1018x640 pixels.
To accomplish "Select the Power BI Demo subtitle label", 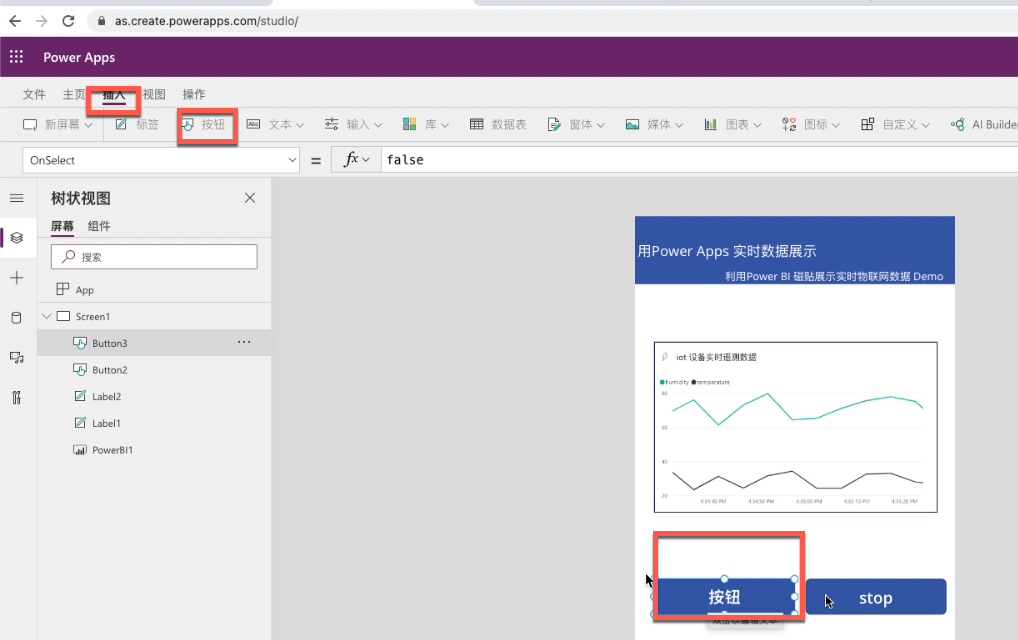I will [x=834, y=277].
